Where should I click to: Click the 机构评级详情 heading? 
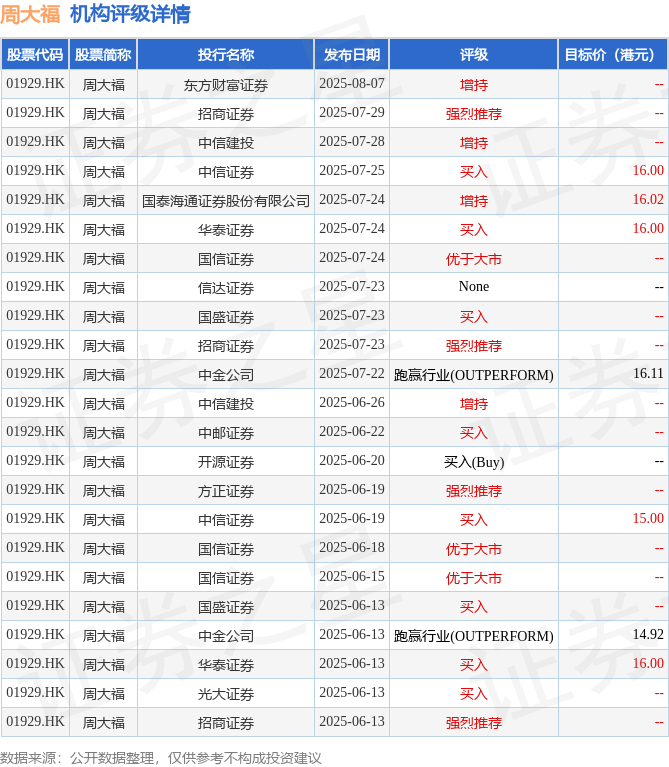pos(130,14)
